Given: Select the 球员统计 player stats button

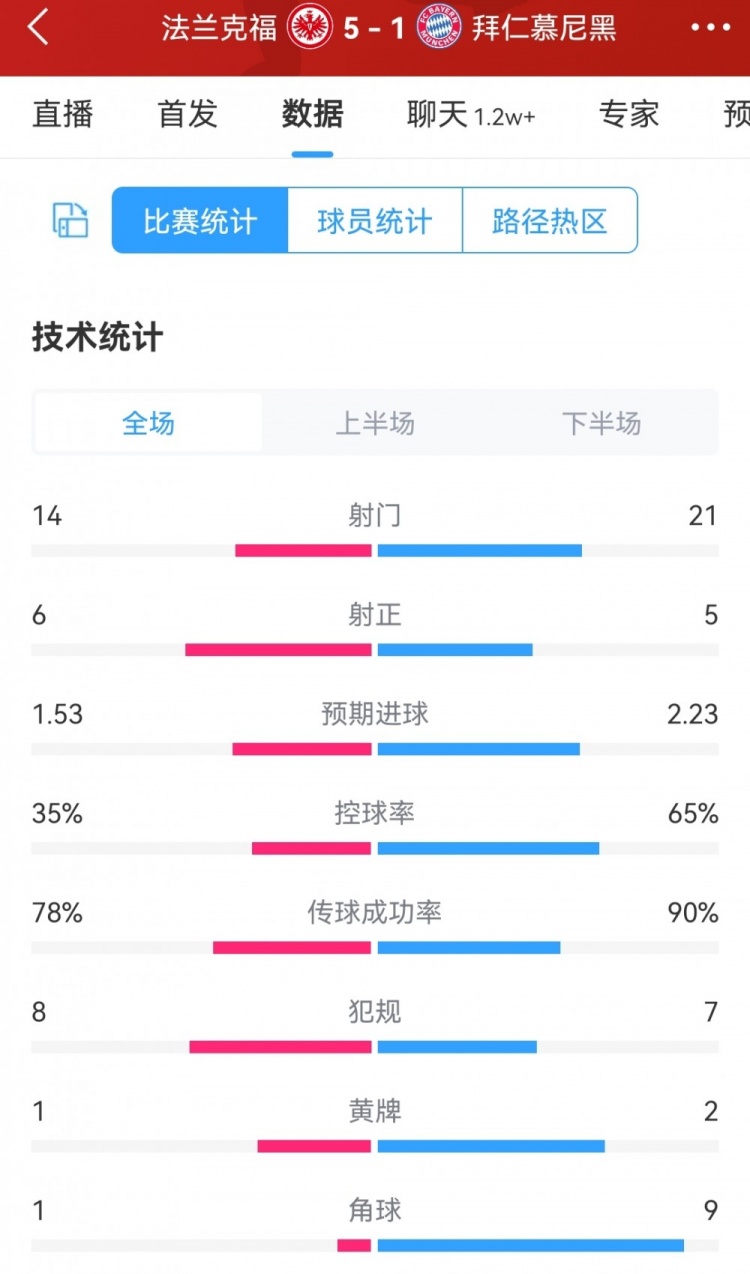Looking at the screenshot, I should [x=374, y=221].
